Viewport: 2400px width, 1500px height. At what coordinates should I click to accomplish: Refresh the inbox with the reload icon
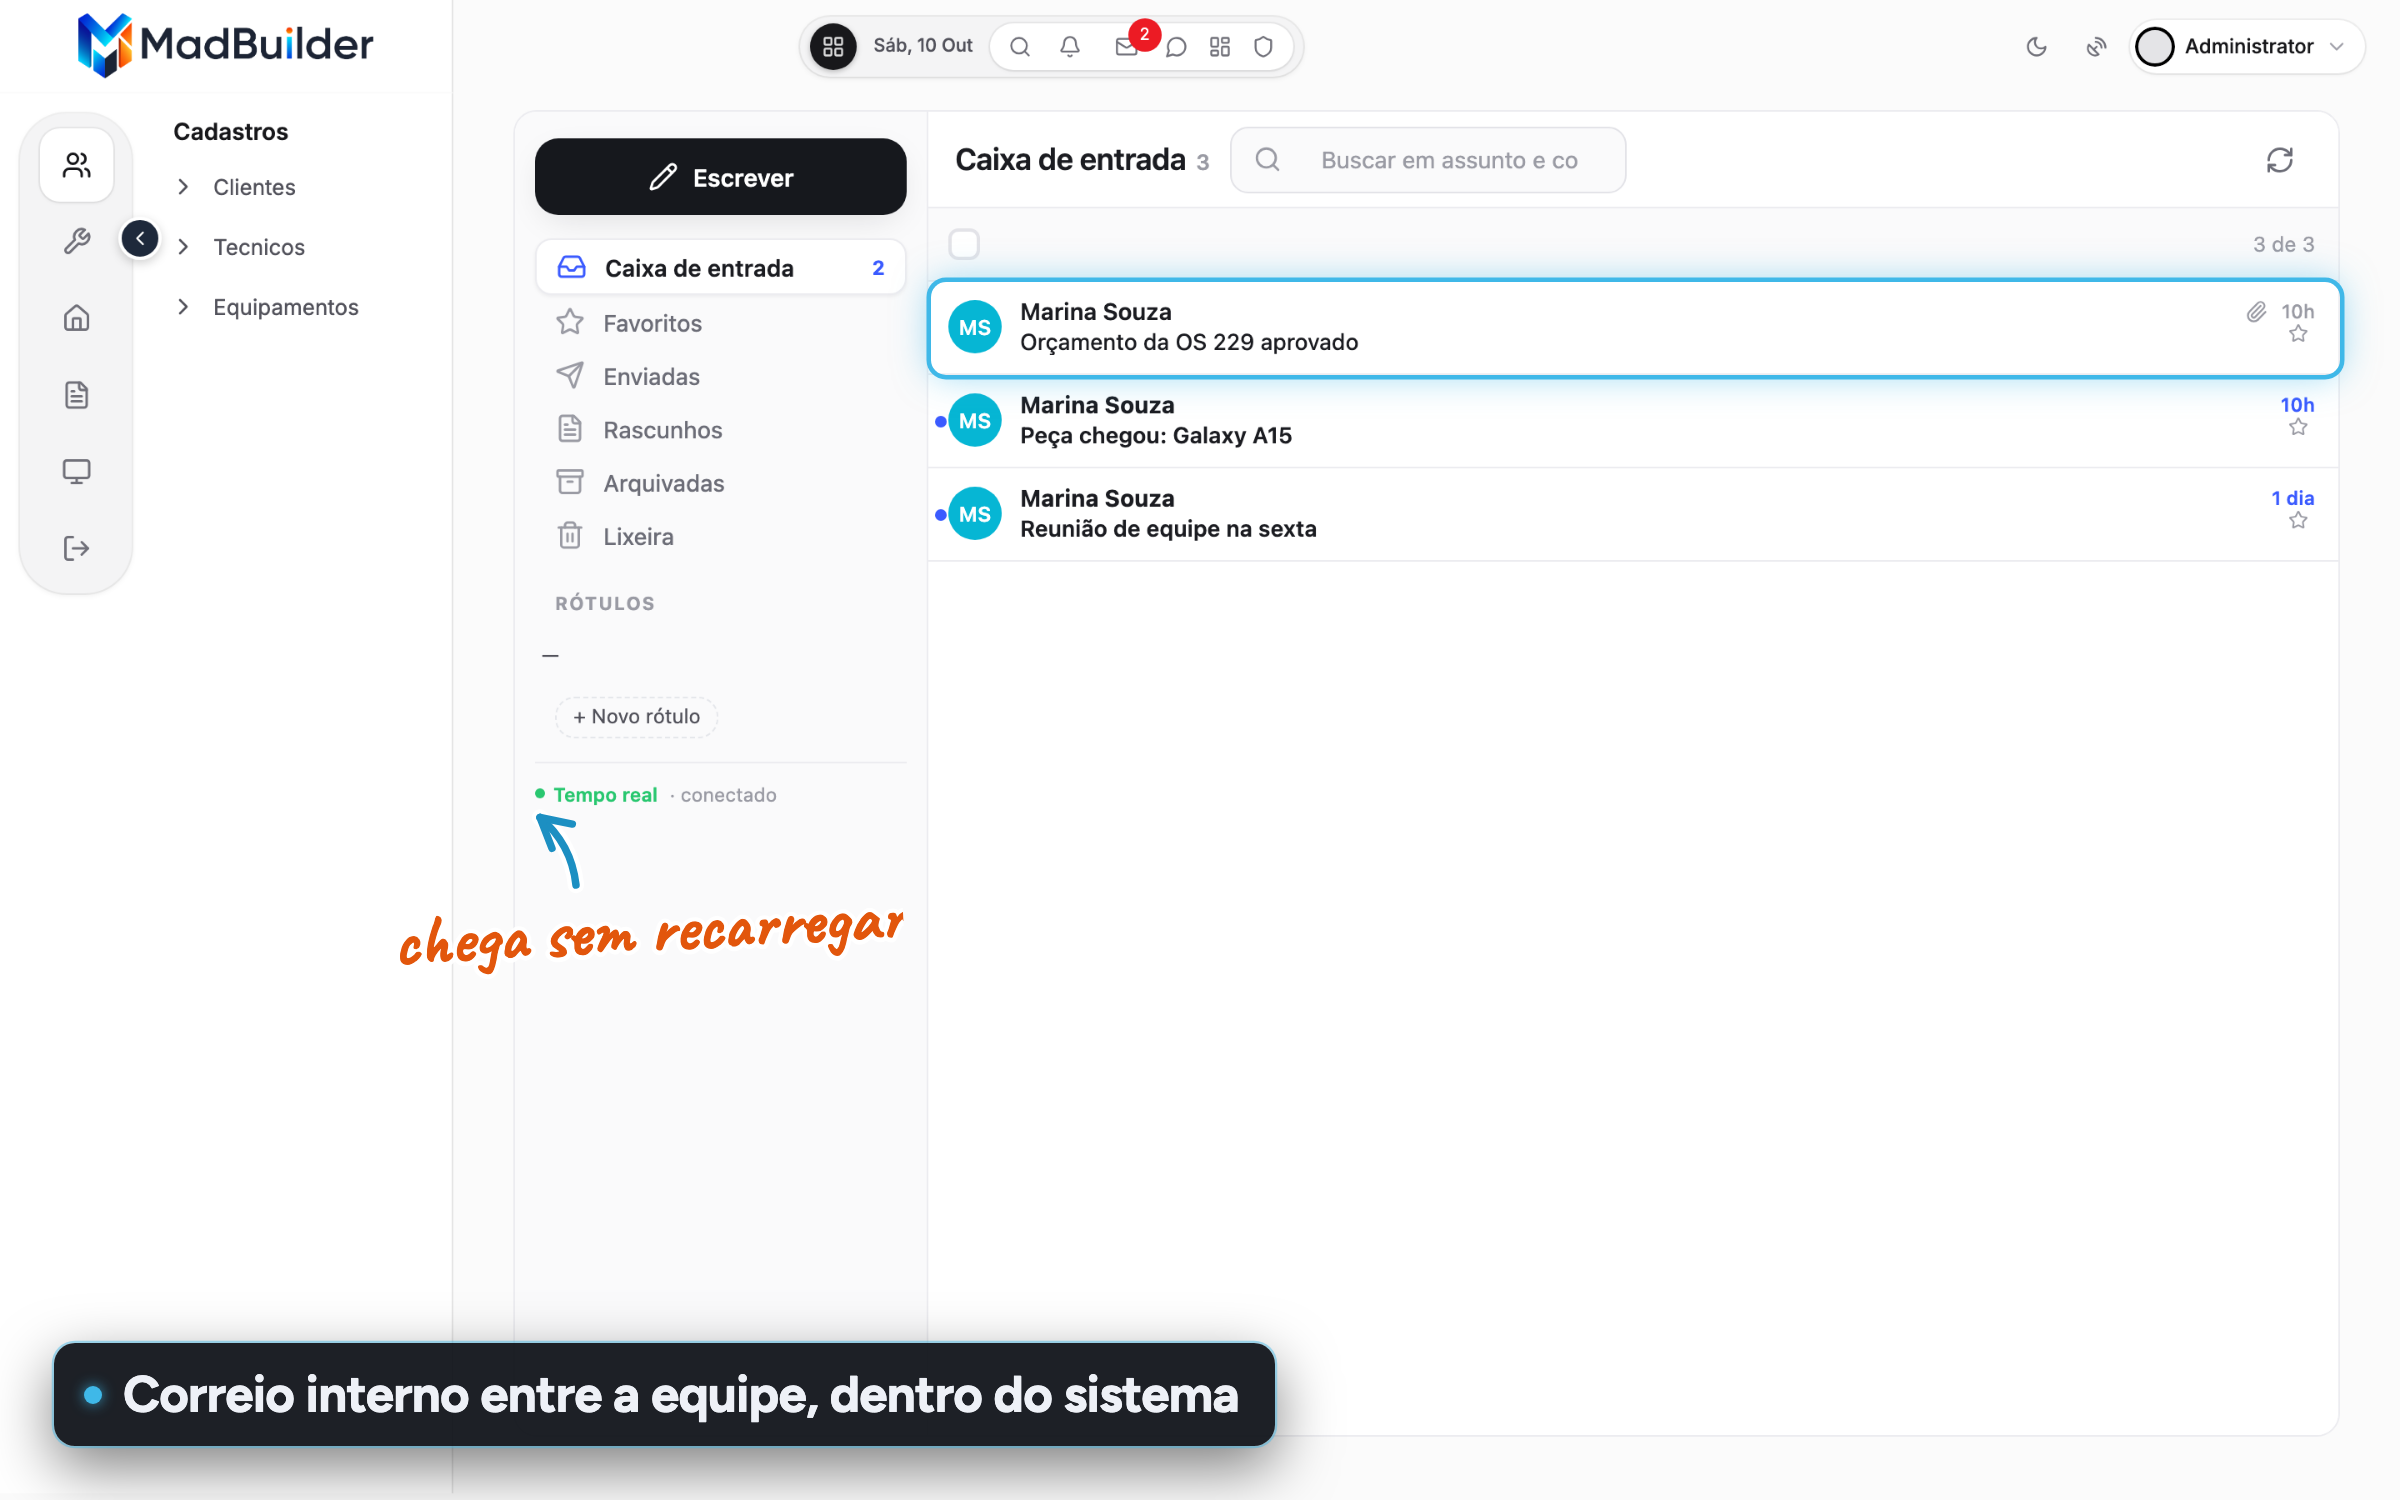[2279, 160]
